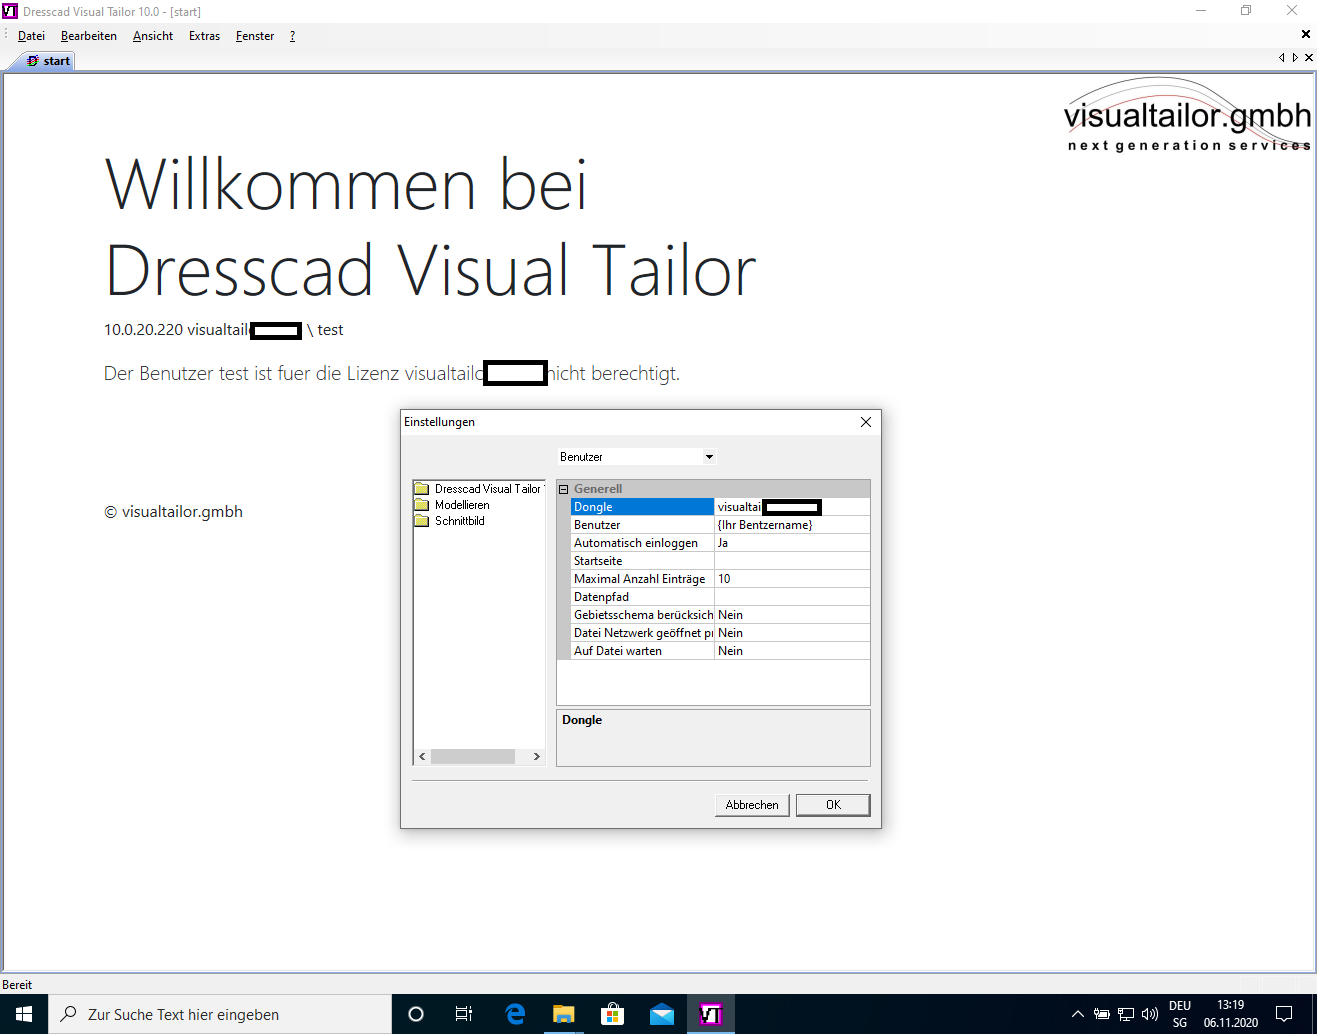Click the Visual Tailor taskbar icon
The width and height of the screenshot is (1317, 1034).
(710, 1014)
